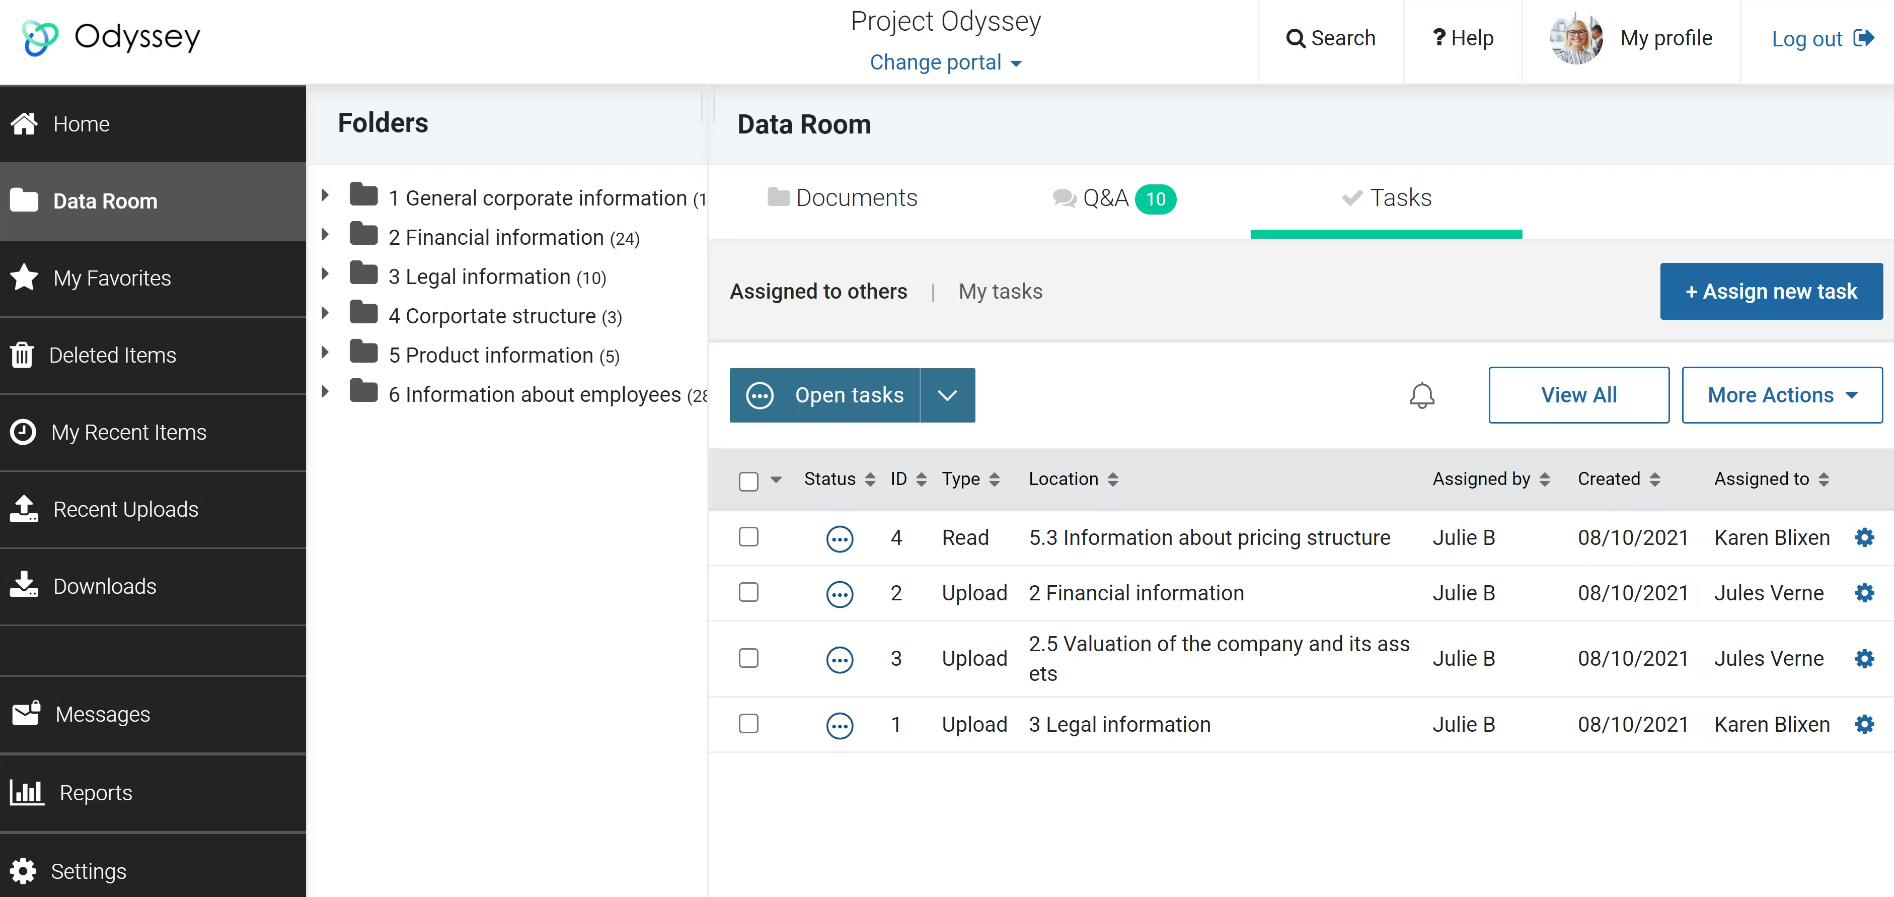Click gear icon for the Legal information task

(x=1864, y=725)
